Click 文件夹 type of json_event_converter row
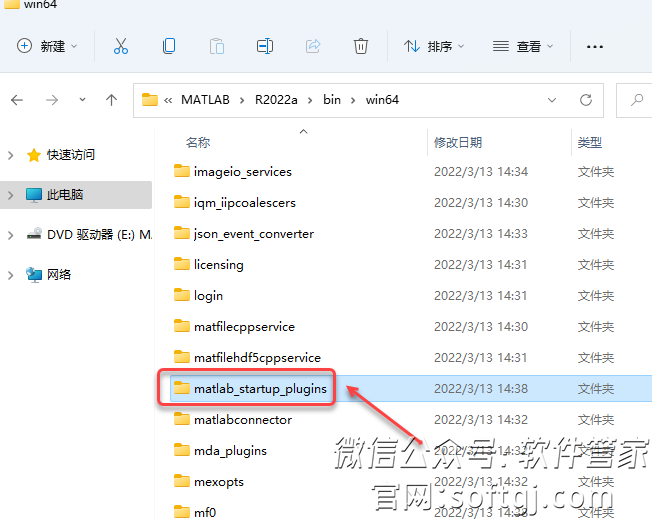Viewport: 652px width, 519px height. 596,234
